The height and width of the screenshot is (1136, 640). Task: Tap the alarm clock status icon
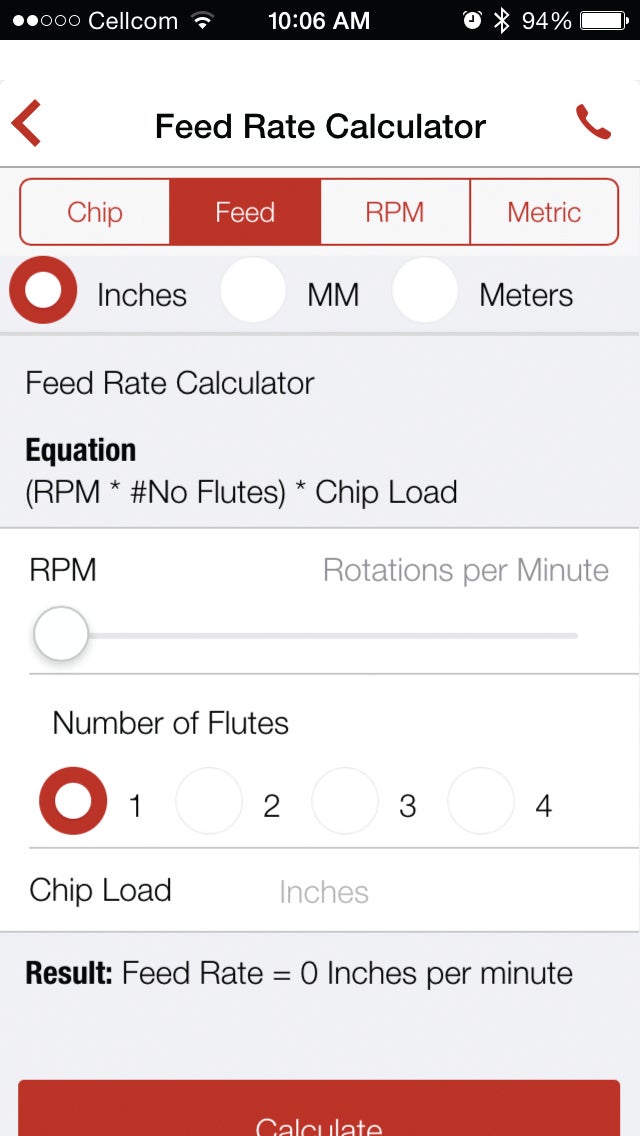(472, 20)
